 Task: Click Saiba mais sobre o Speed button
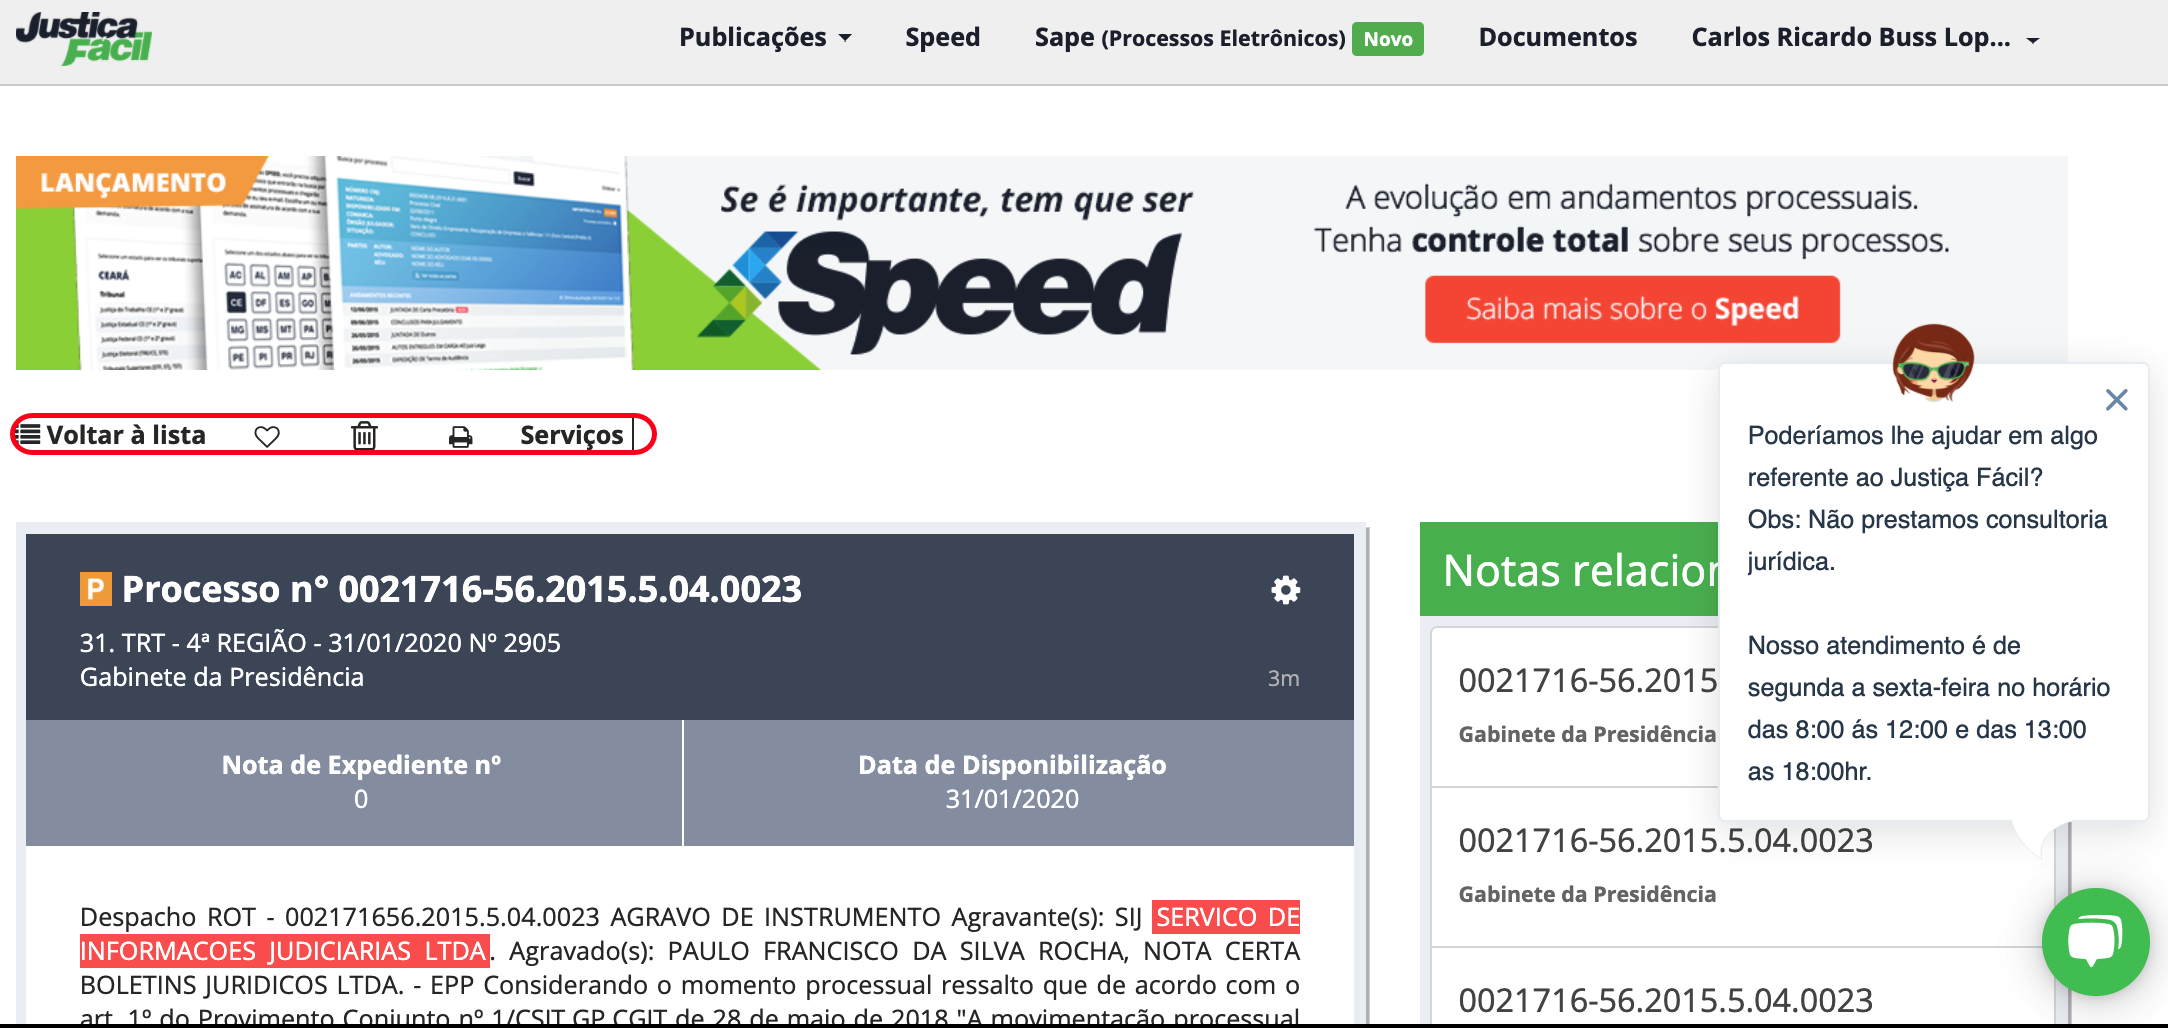[x=1631, y=309]
